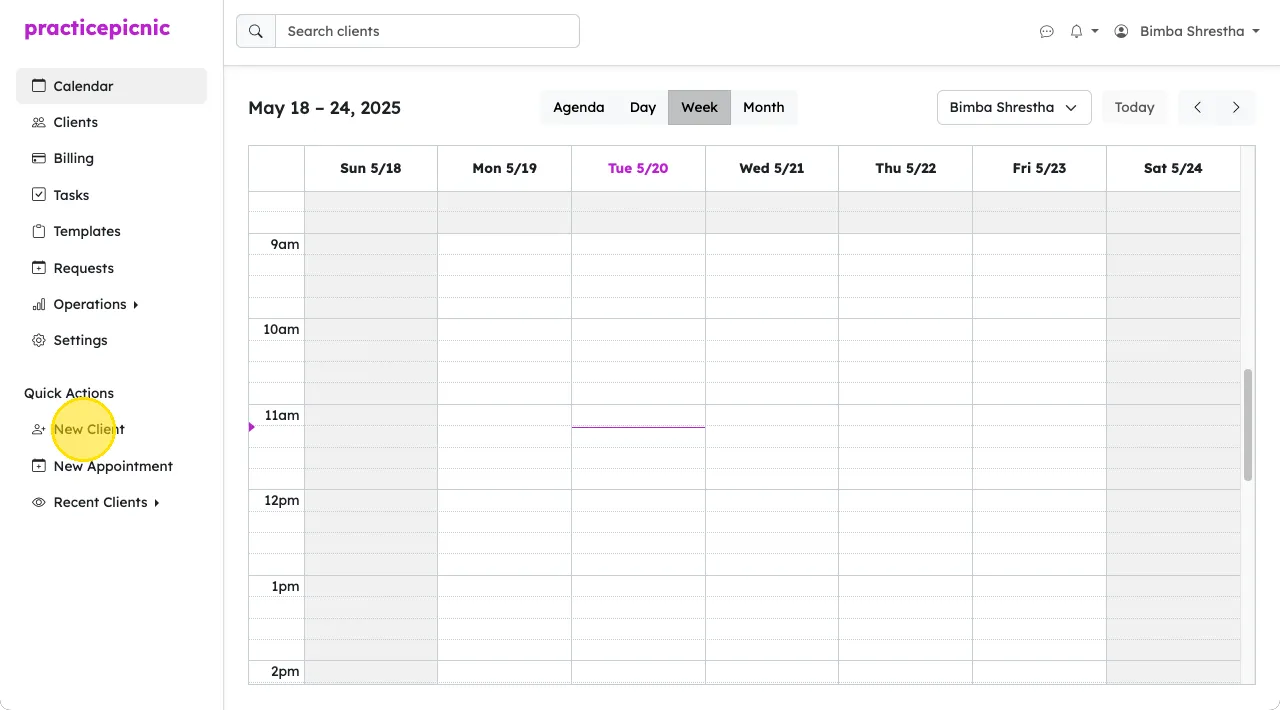
Task: Click the current time line on Tuesday
Action: 638,427
